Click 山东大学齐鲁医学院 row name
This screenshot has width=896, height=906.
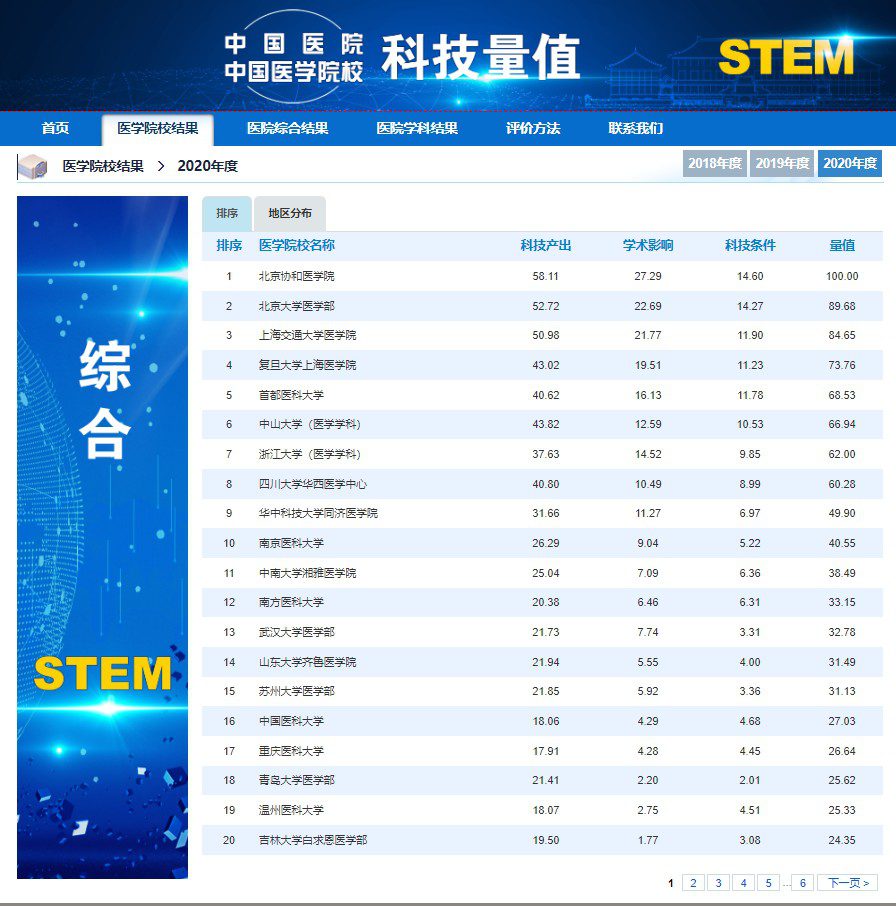307,662
